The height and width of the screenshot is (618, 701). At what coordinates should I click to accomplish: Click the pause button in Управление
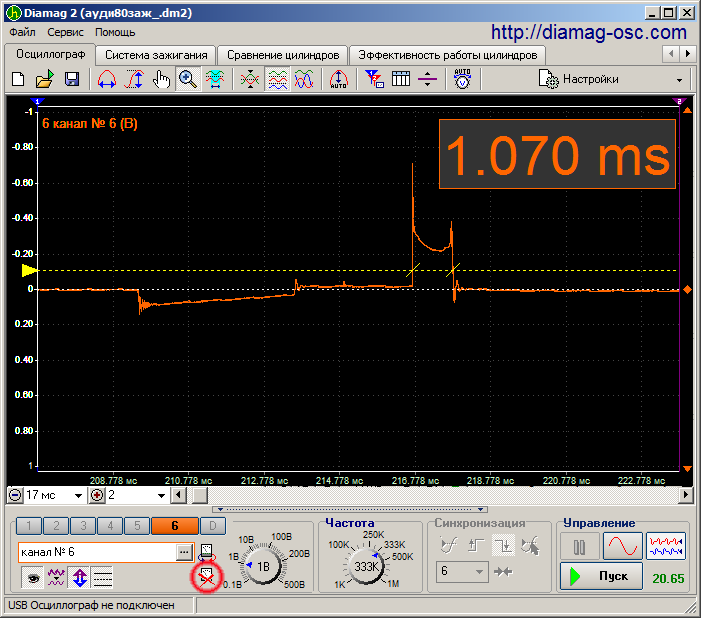pos(579,546)
